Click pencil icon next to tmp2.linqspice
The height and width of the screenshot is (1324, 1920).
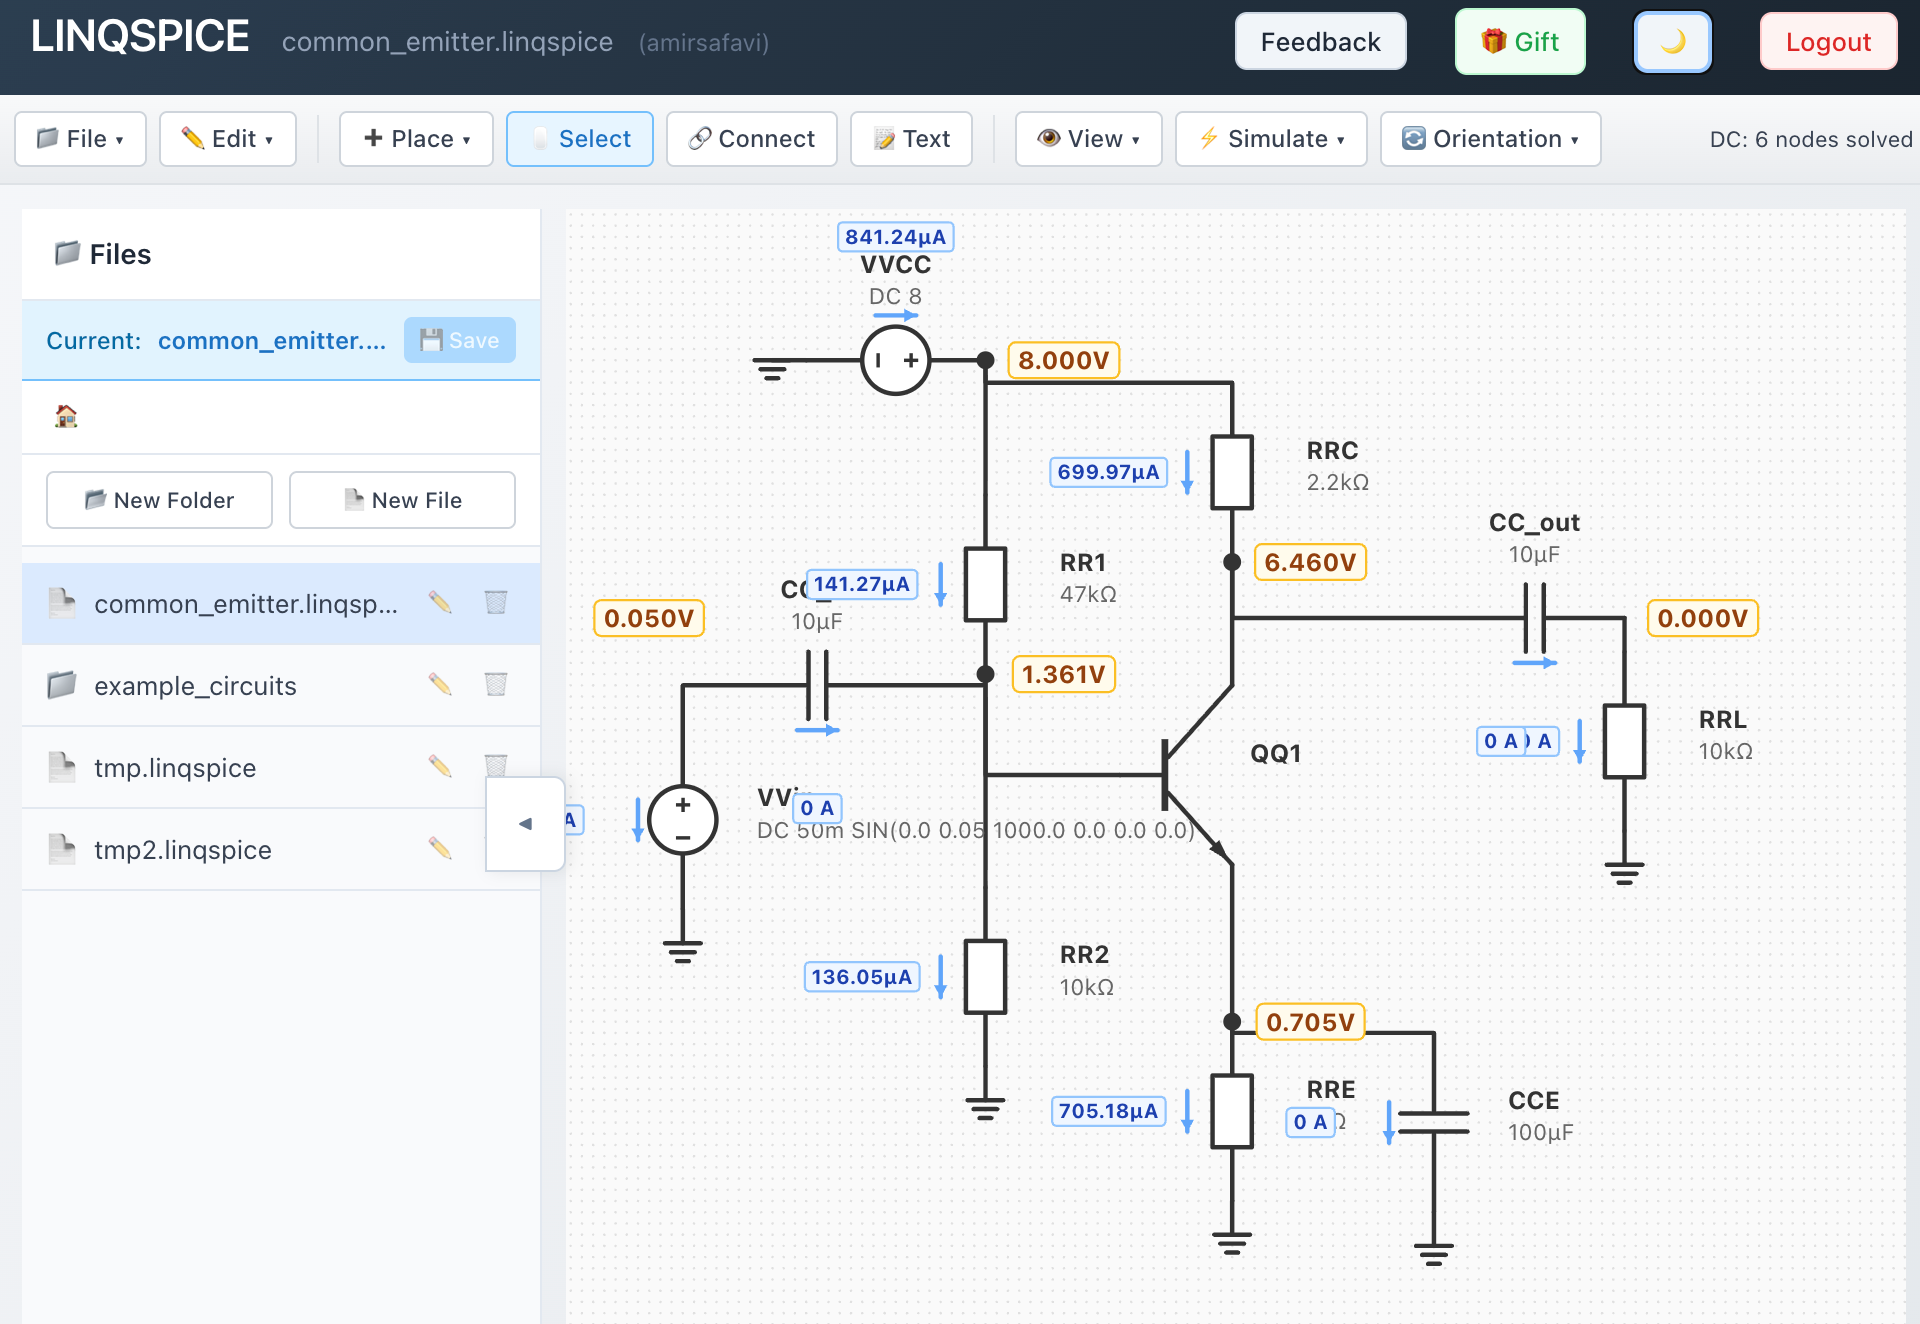(x=440, y=848)
